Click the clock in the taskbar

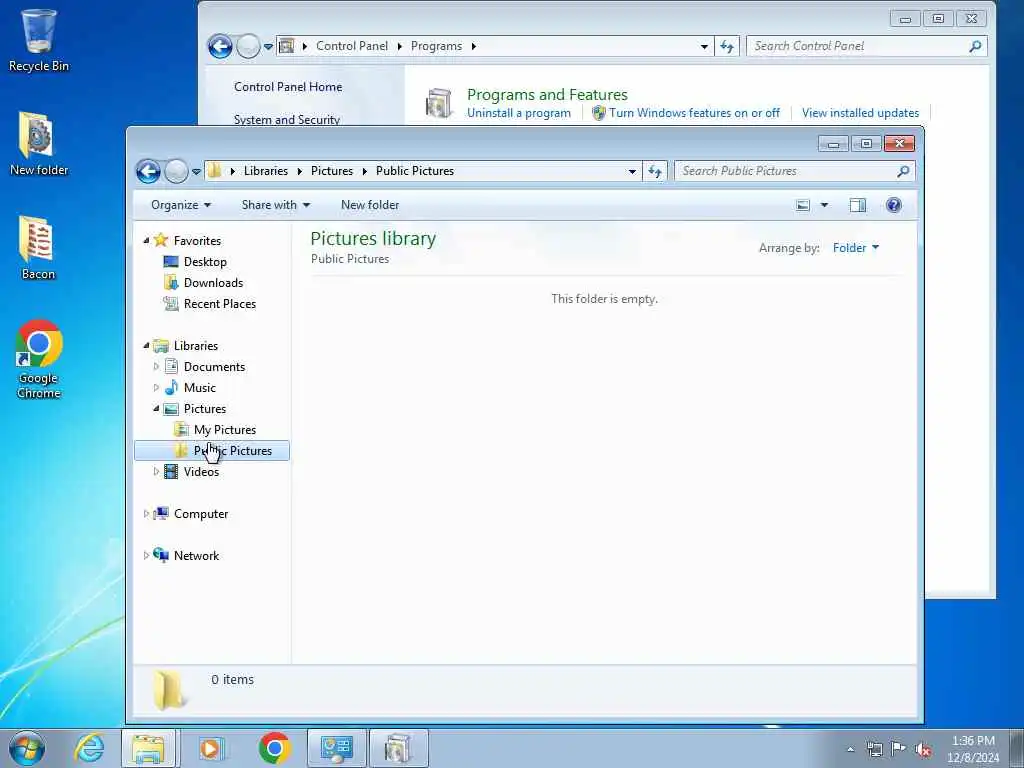[x=973, y=749]
